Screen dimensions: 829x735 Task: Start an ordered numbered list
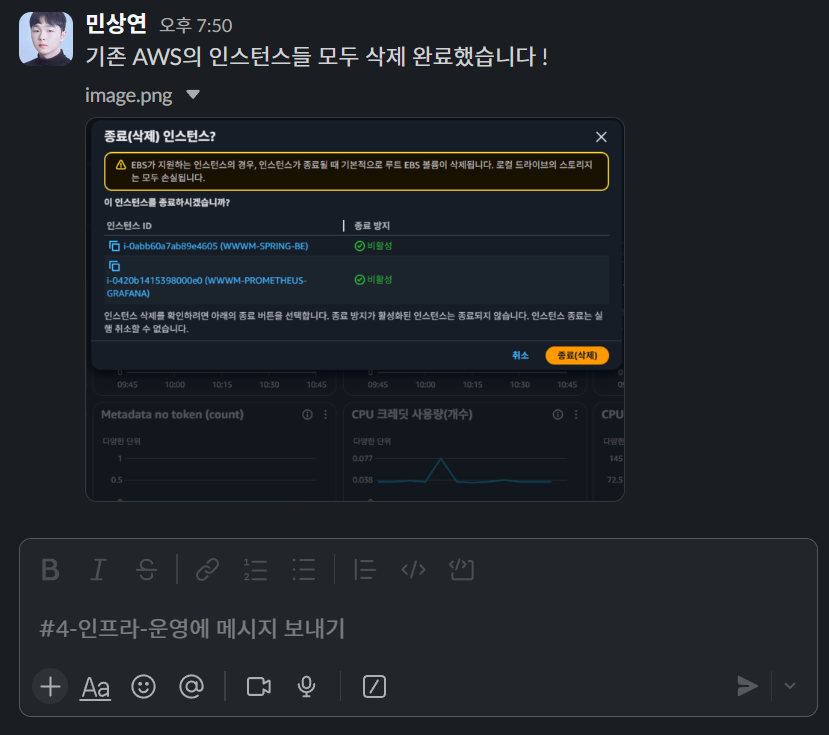pyautogui.click(x=255, y=570)
